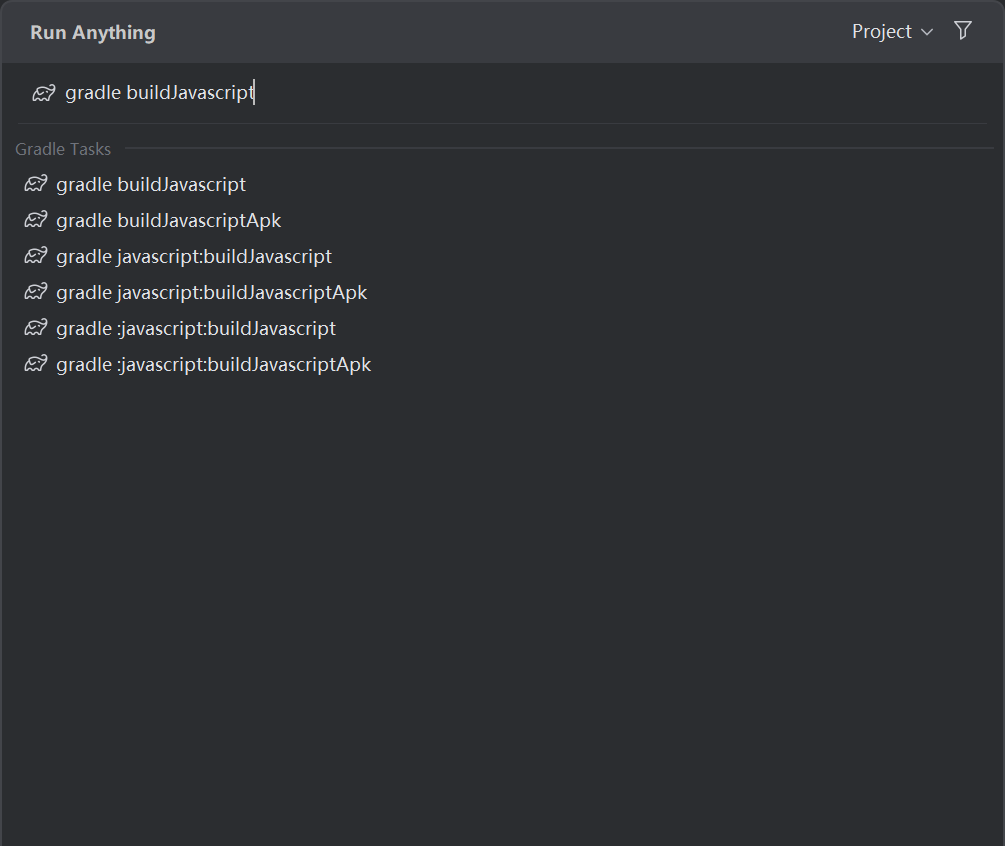
Task: Select "gradle javascript:buildJavascript" from the list
Action: point(193,256)
